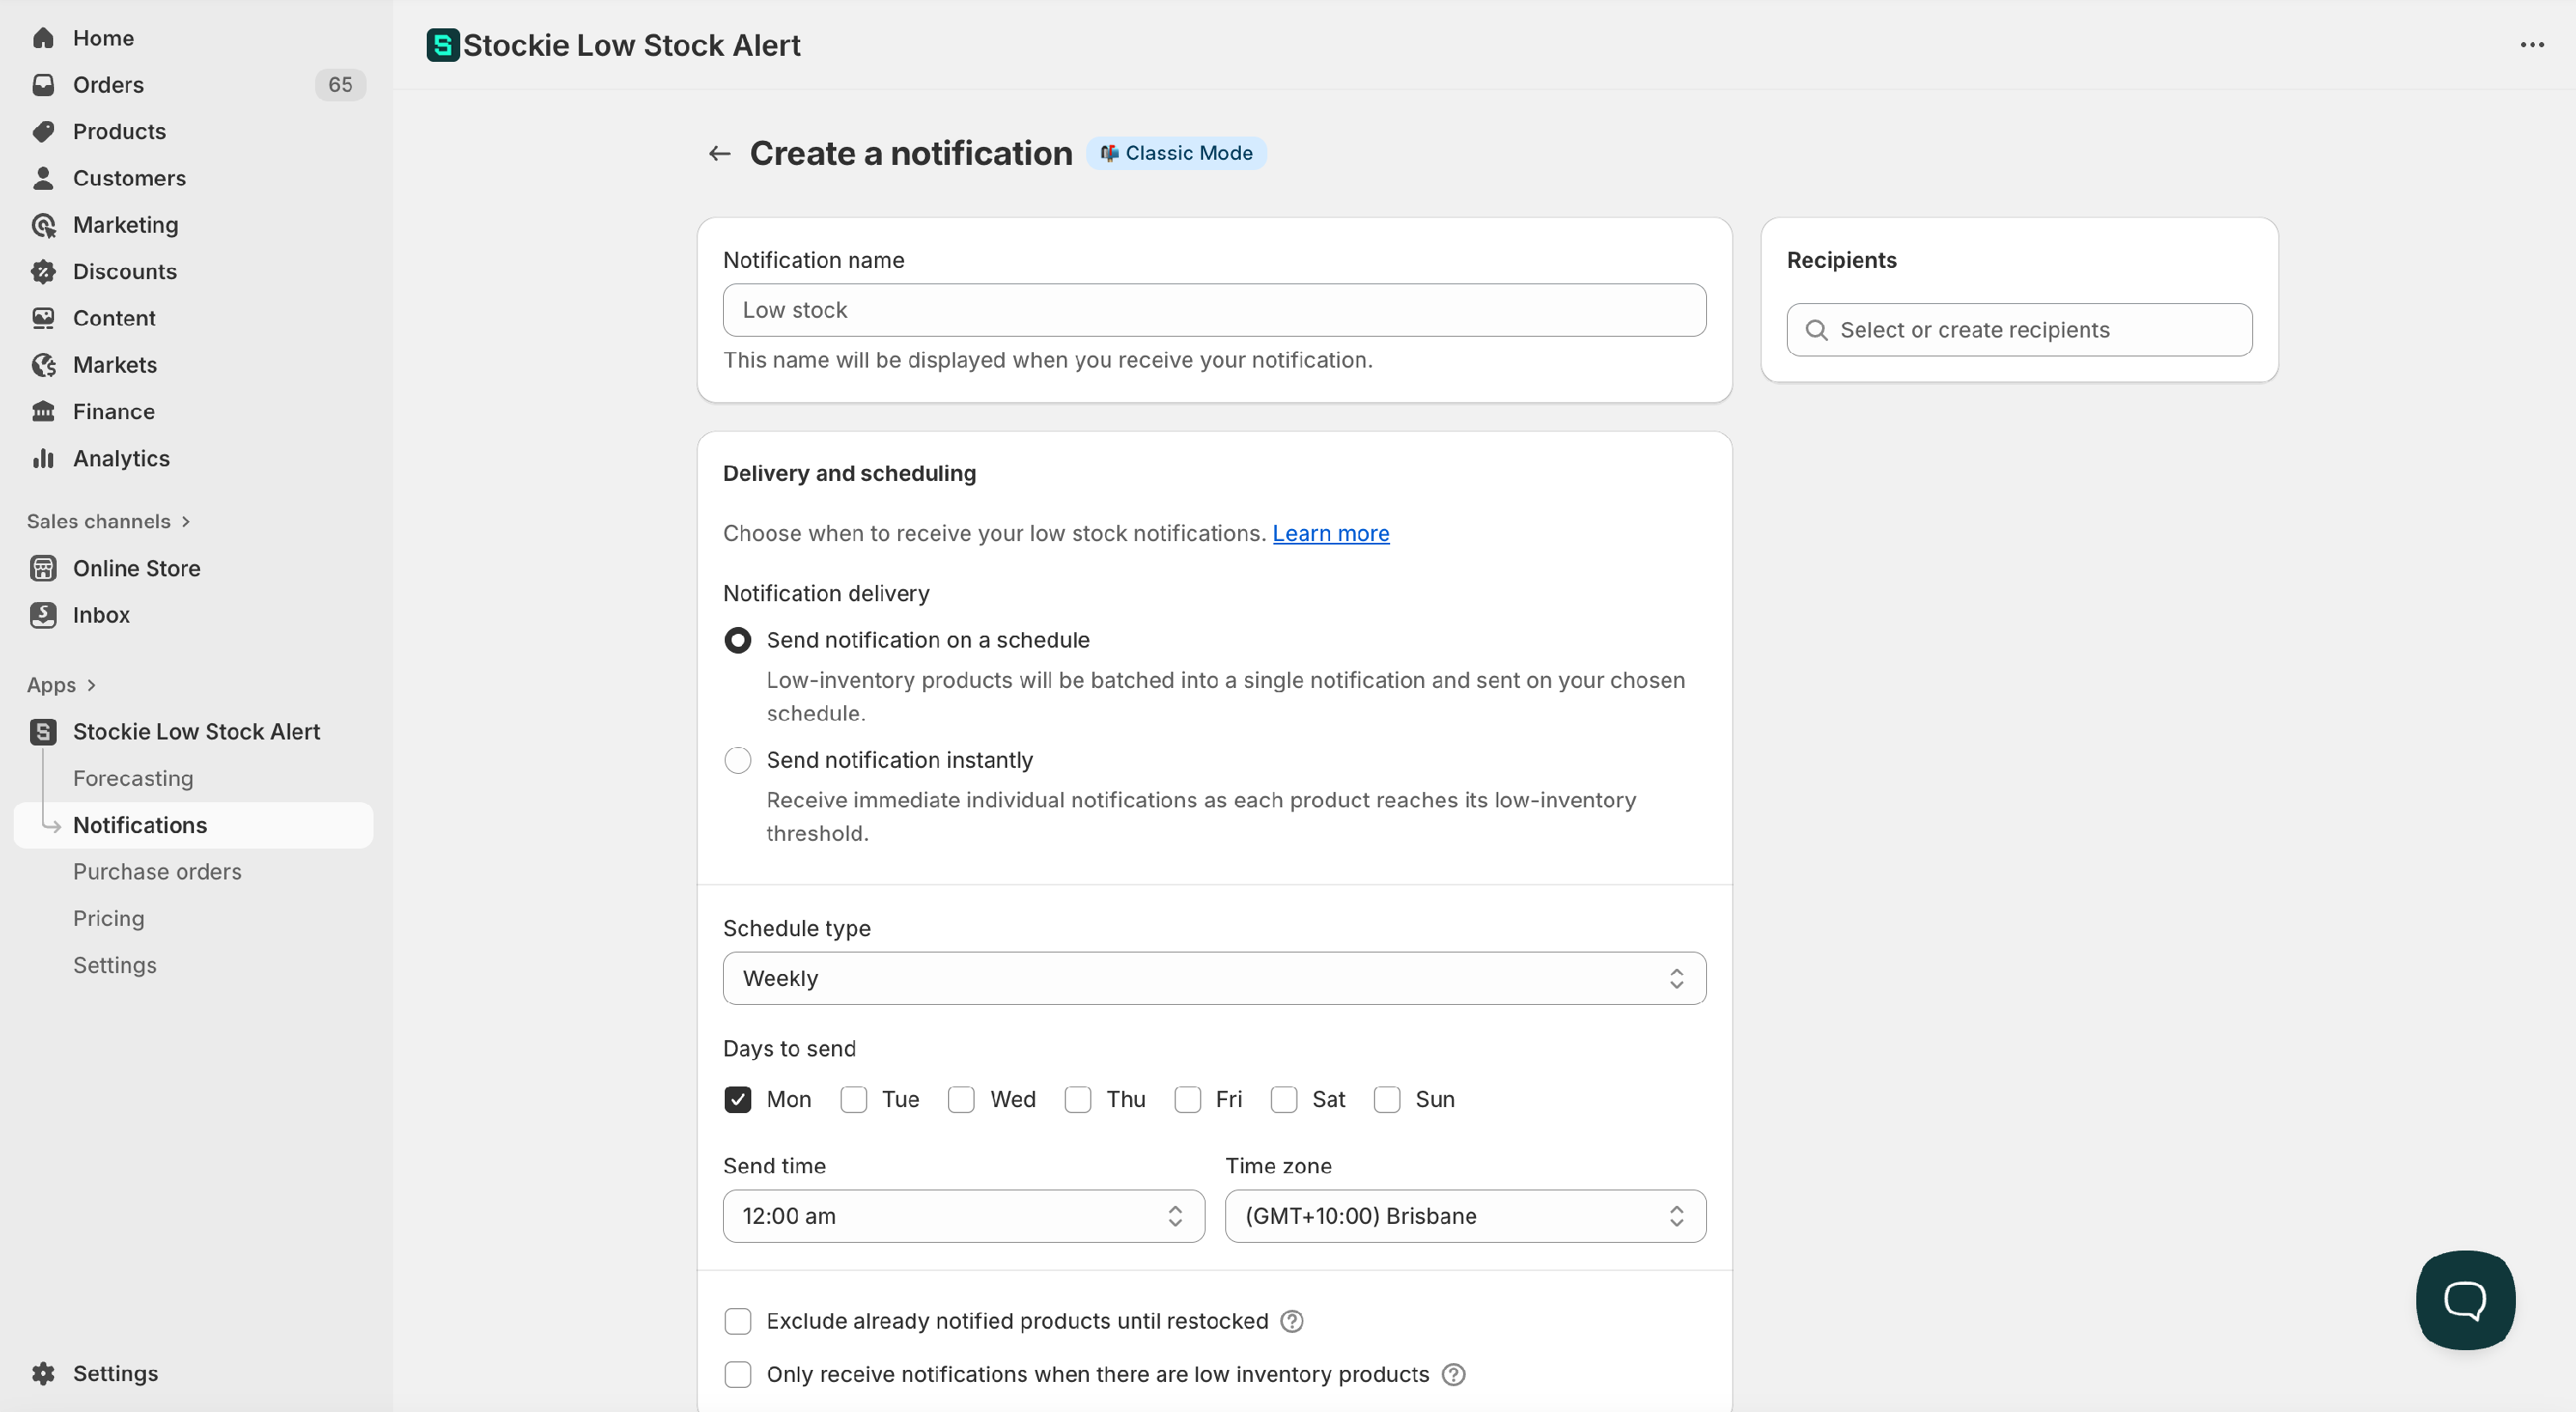Image resolution: width=2576 pixels, height=1412 pixels.
Task: Open Settings gear at sidebar bottom
Action: point(43,1373)
